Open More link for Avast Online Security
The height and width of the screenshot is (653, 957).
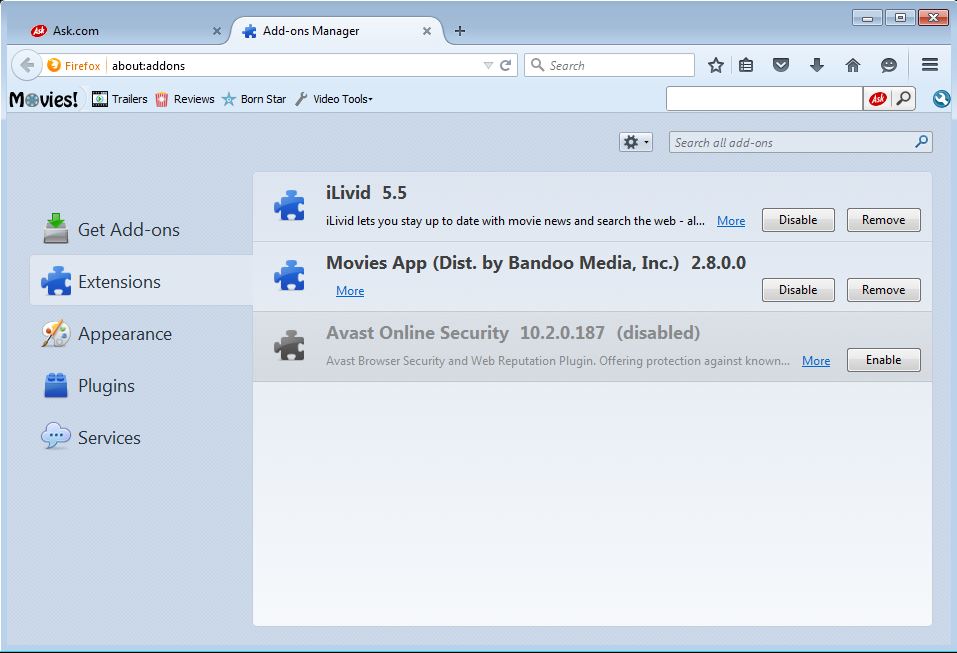click(815, 361)
